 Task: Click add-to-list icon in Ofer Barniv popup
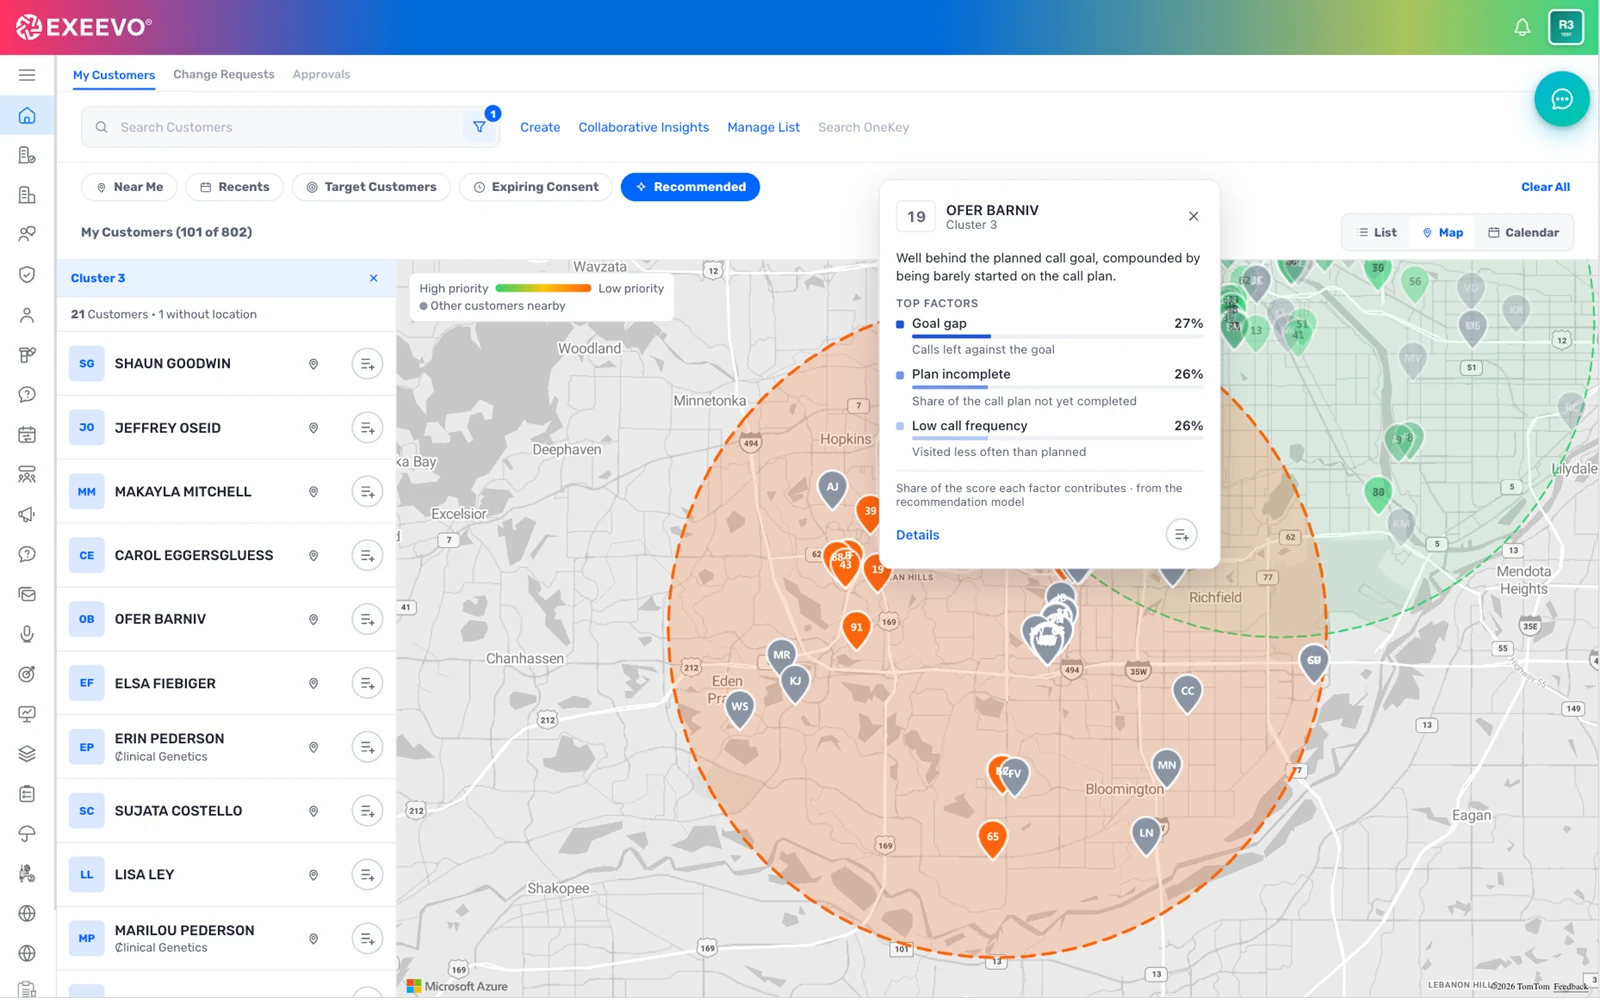1181,535
